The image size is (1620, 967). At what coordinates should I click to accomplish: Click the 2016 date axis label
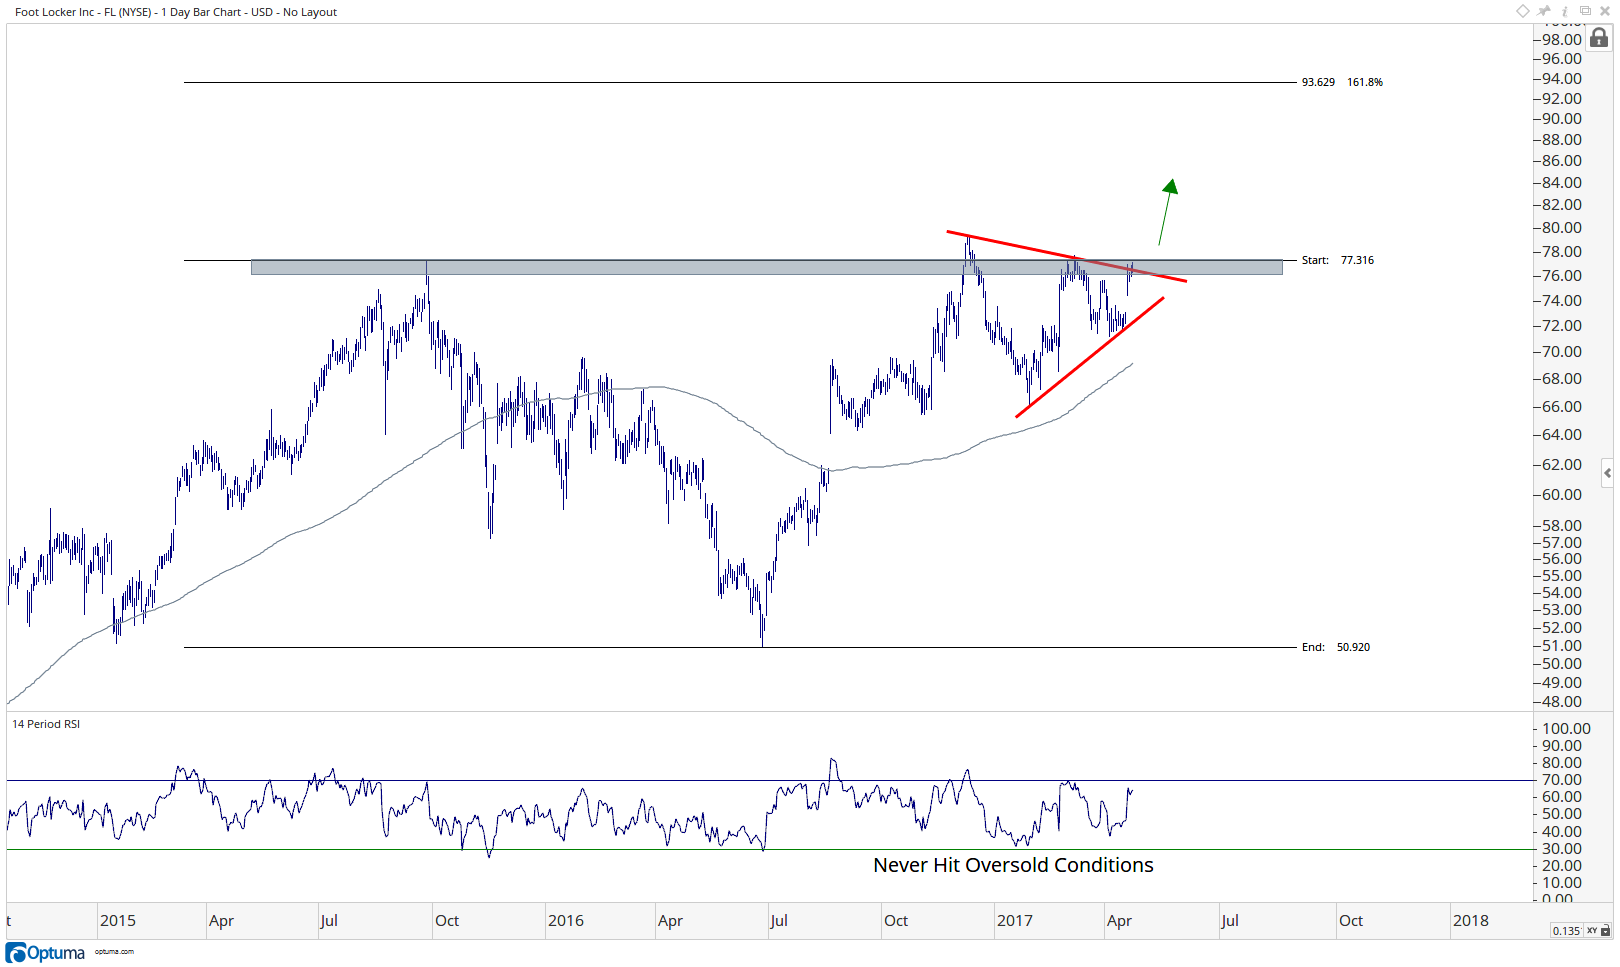coord(566,920)
